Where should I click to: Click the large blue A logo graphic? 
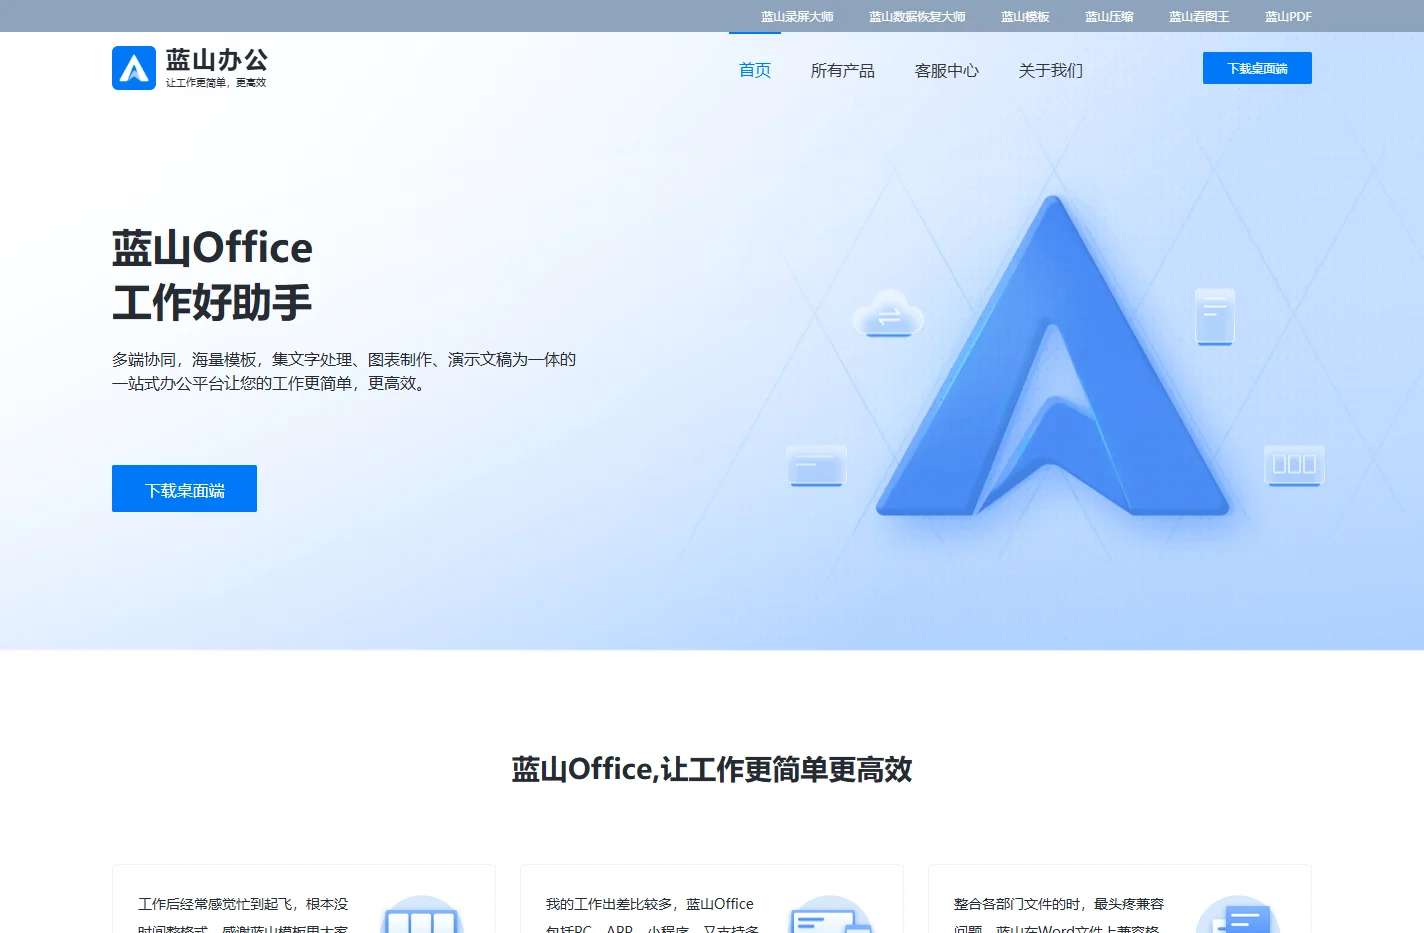1052,356
